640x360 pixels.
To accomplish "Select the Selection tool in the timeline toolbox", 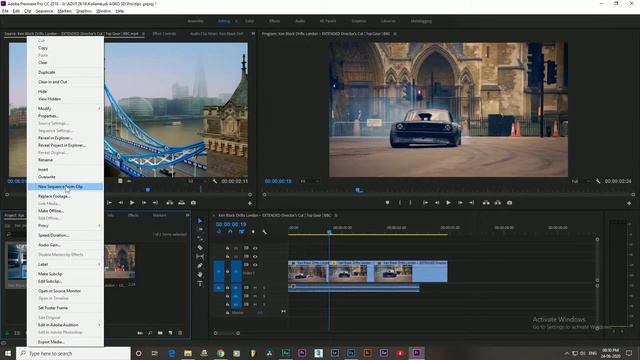I will pyautogui.click(x=200, y=220).
